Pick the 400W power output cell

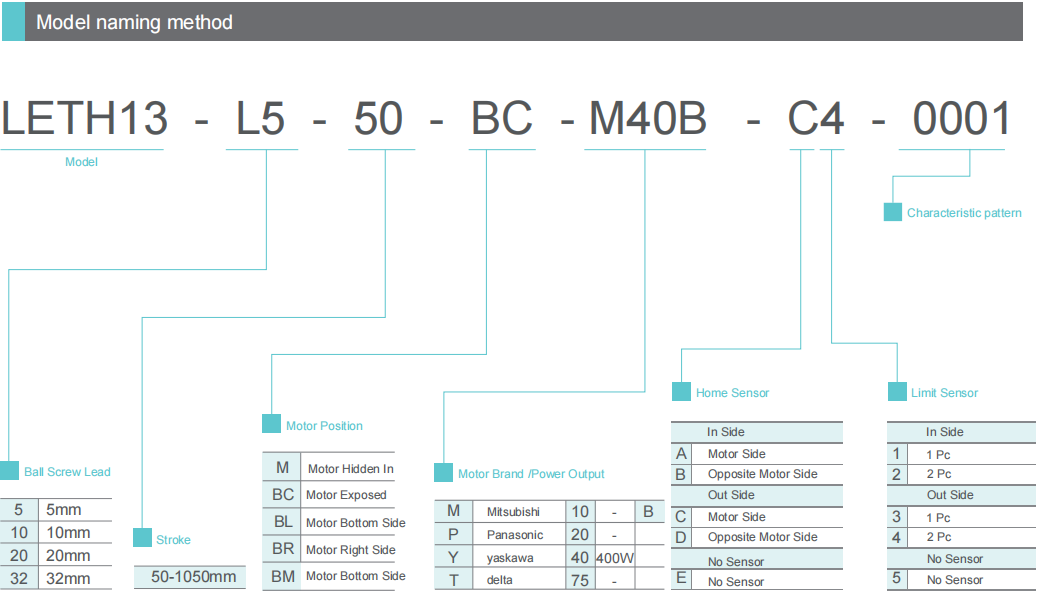pos(614,558)
